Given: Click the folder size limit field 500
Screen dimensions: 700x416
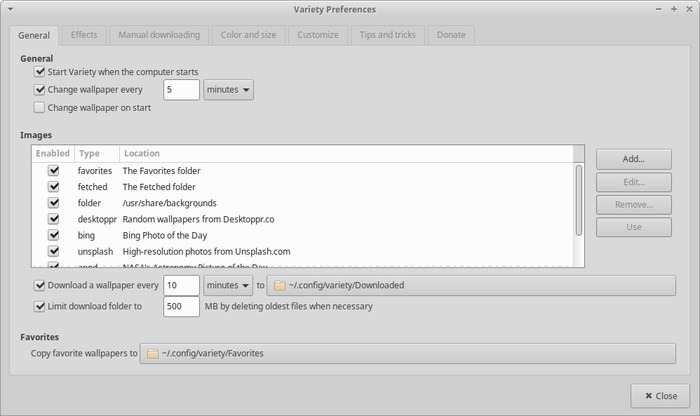Looking at the screenshot, I should click(181, 306).
